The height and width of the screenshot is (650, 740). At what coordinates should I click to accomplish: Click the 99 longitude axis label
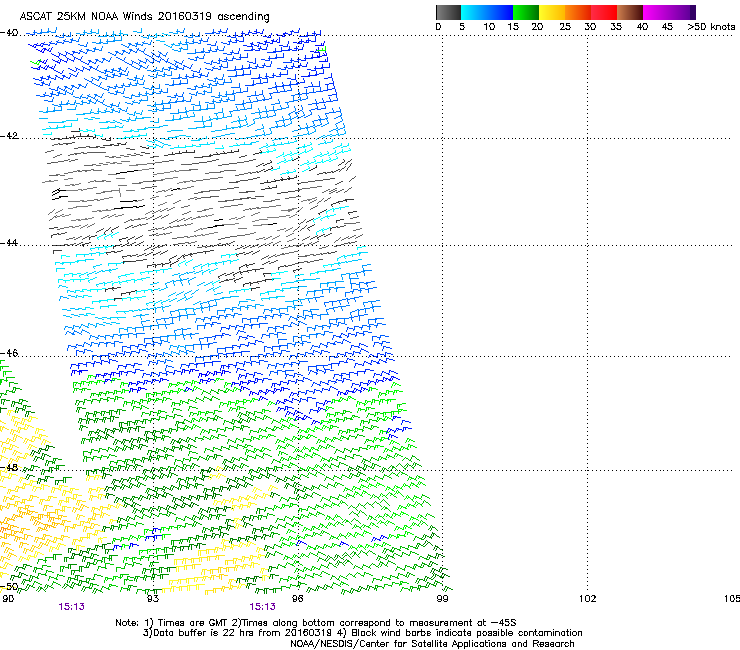[x=442, y=599]
